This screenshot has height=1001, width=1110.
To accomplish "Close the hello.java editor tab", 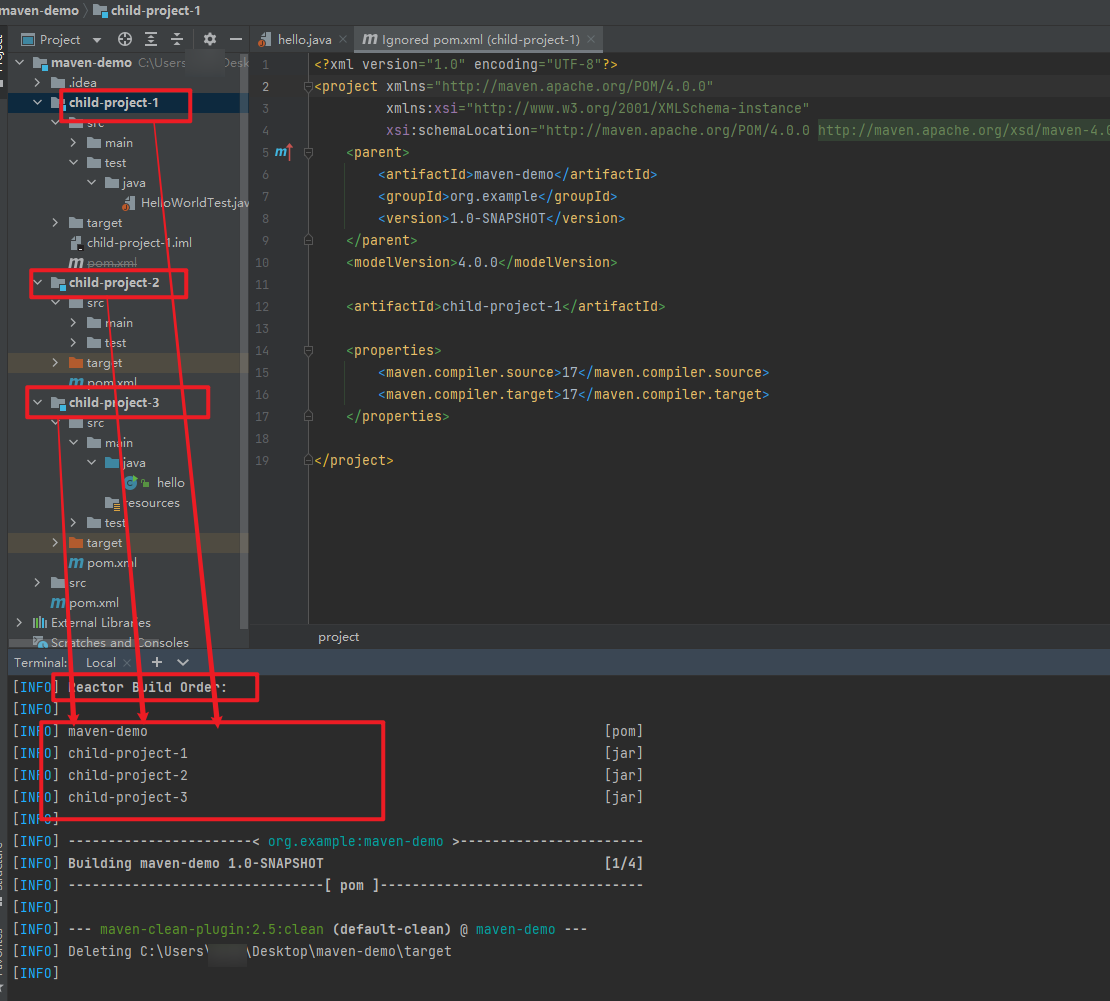I will (343, 40).
